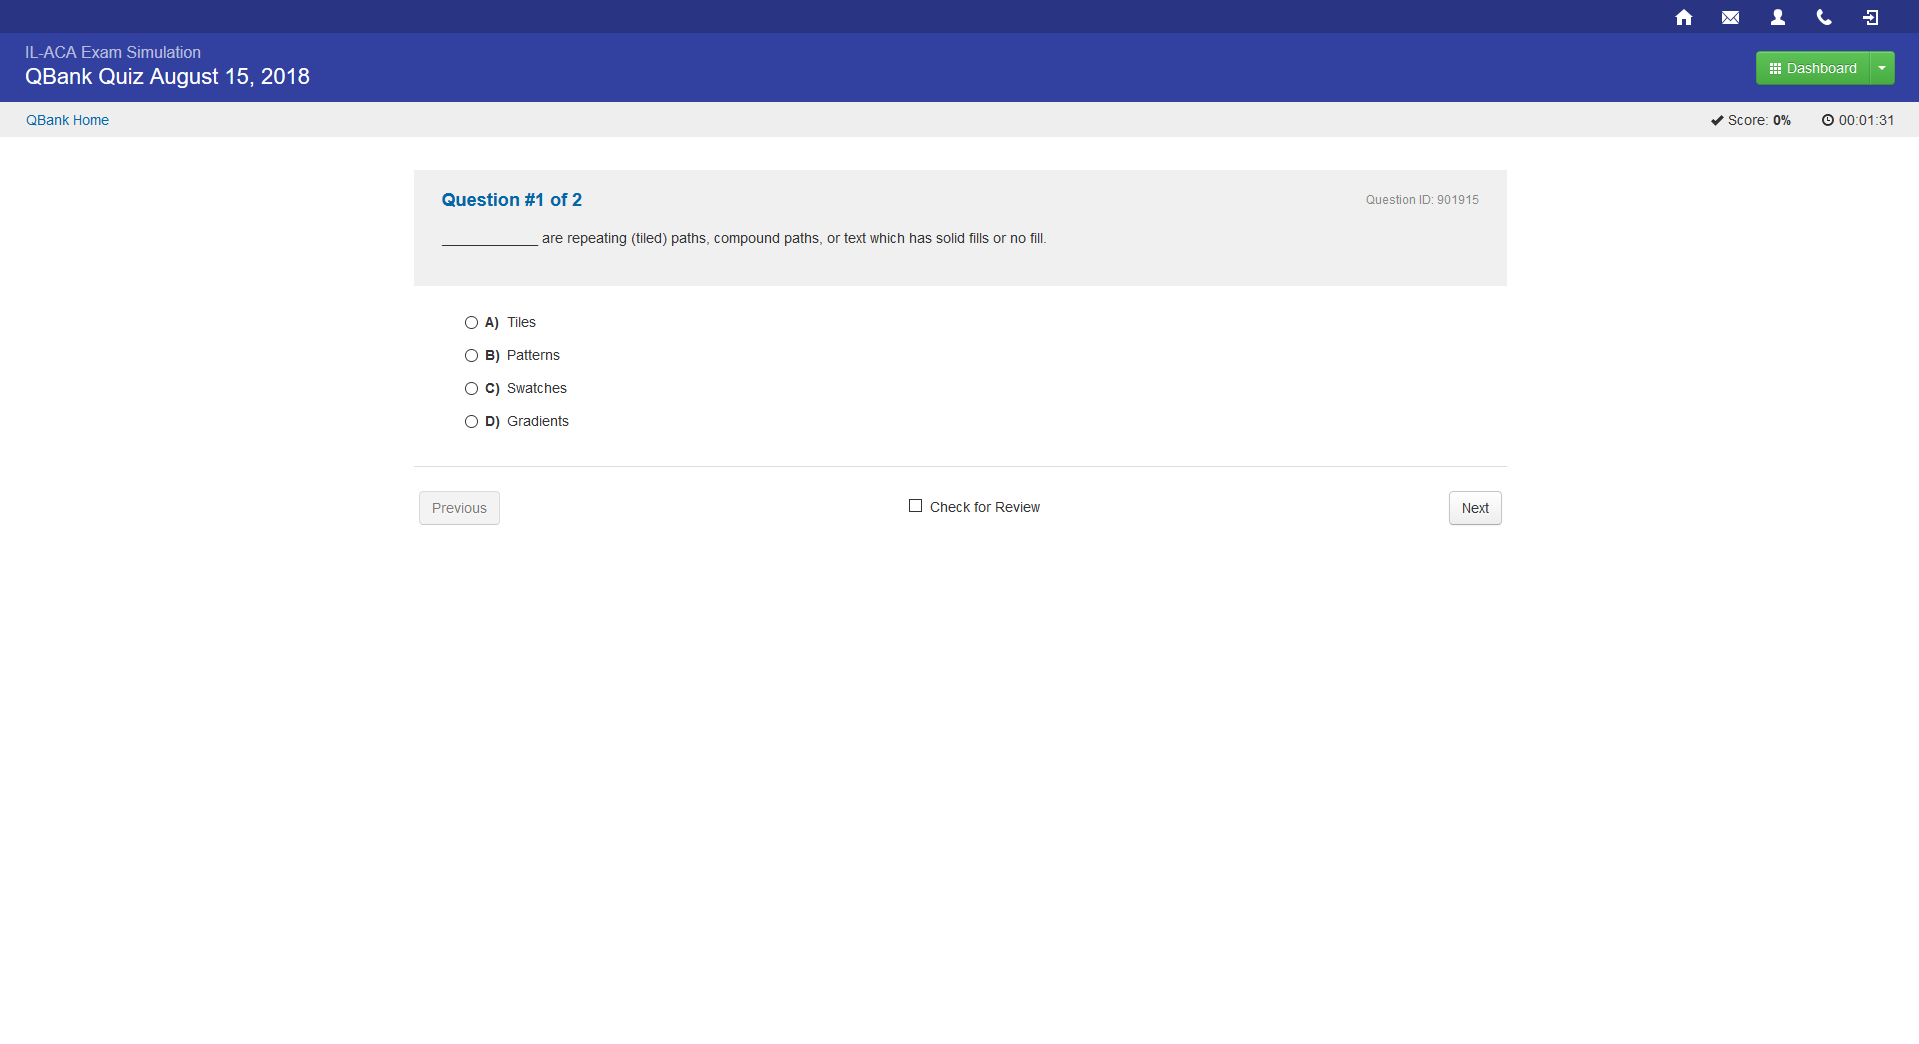Open the green Dashboard button
Viewport: 1919px width, 1044px height.
pyautogui.click(x=1812, y=68)
